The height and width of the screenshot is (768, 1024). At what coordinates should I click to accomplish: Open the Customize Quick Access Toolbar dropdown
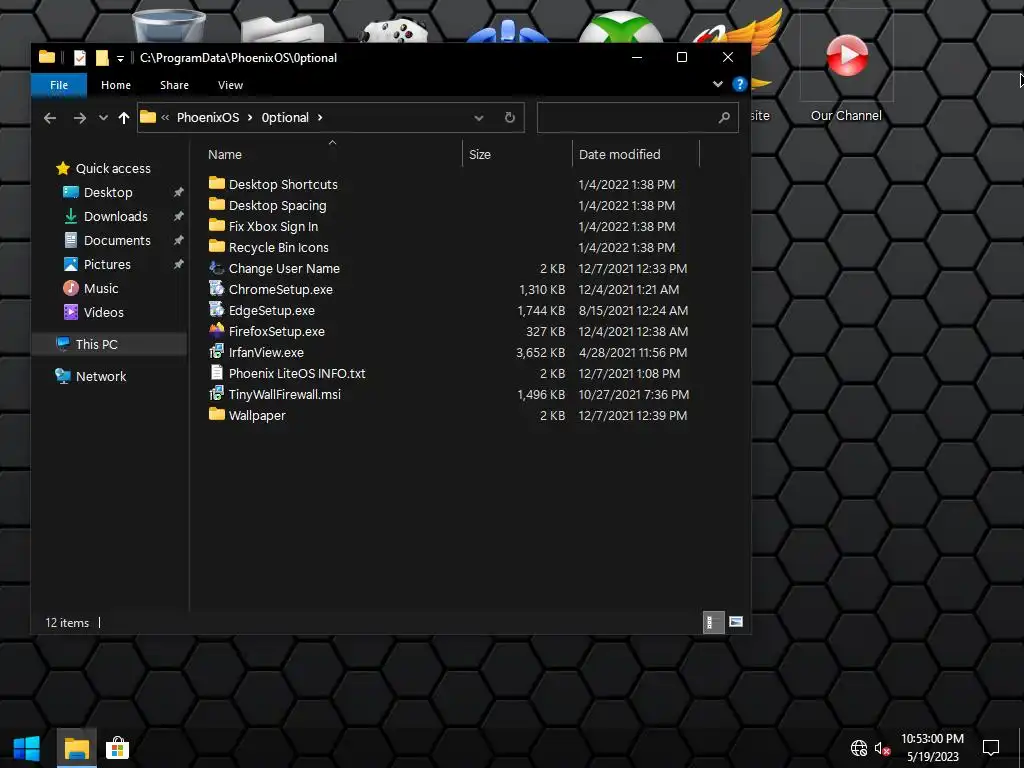[120, 59]
